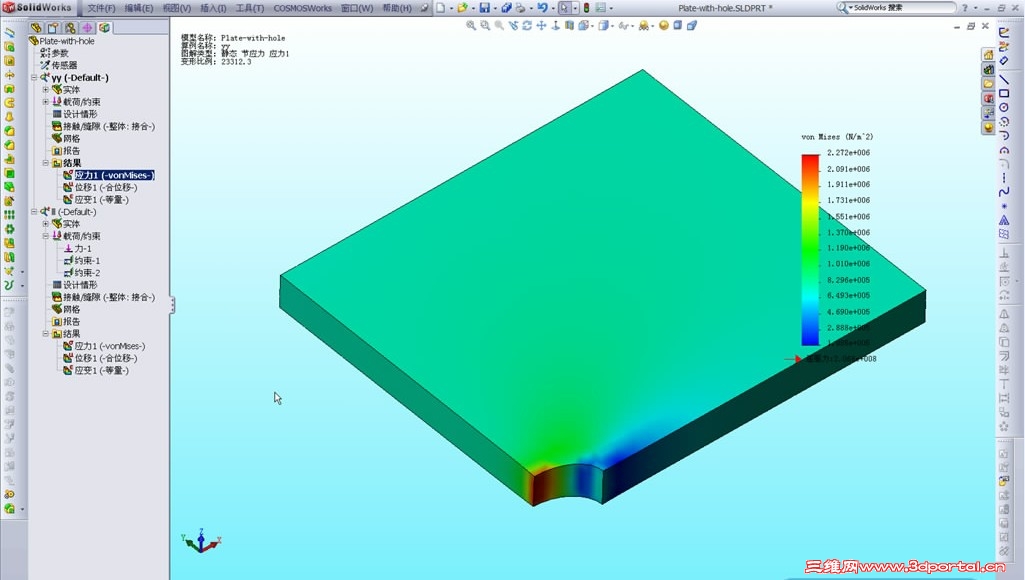The image size is (1025, 580).
Task: Click the von Mises (N/m^2) legend title
Action: click(837, 137)
